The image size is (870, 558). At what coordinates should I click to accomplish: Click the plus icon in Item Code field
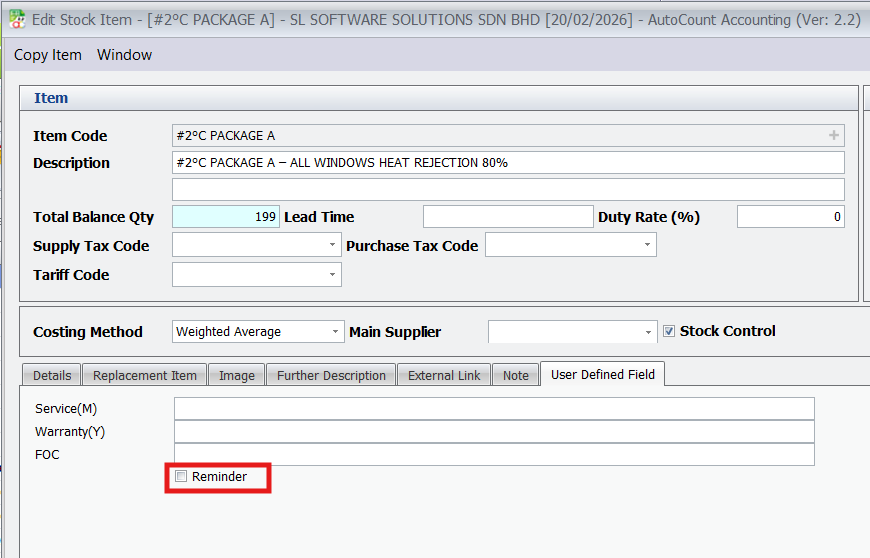(834, 136)
